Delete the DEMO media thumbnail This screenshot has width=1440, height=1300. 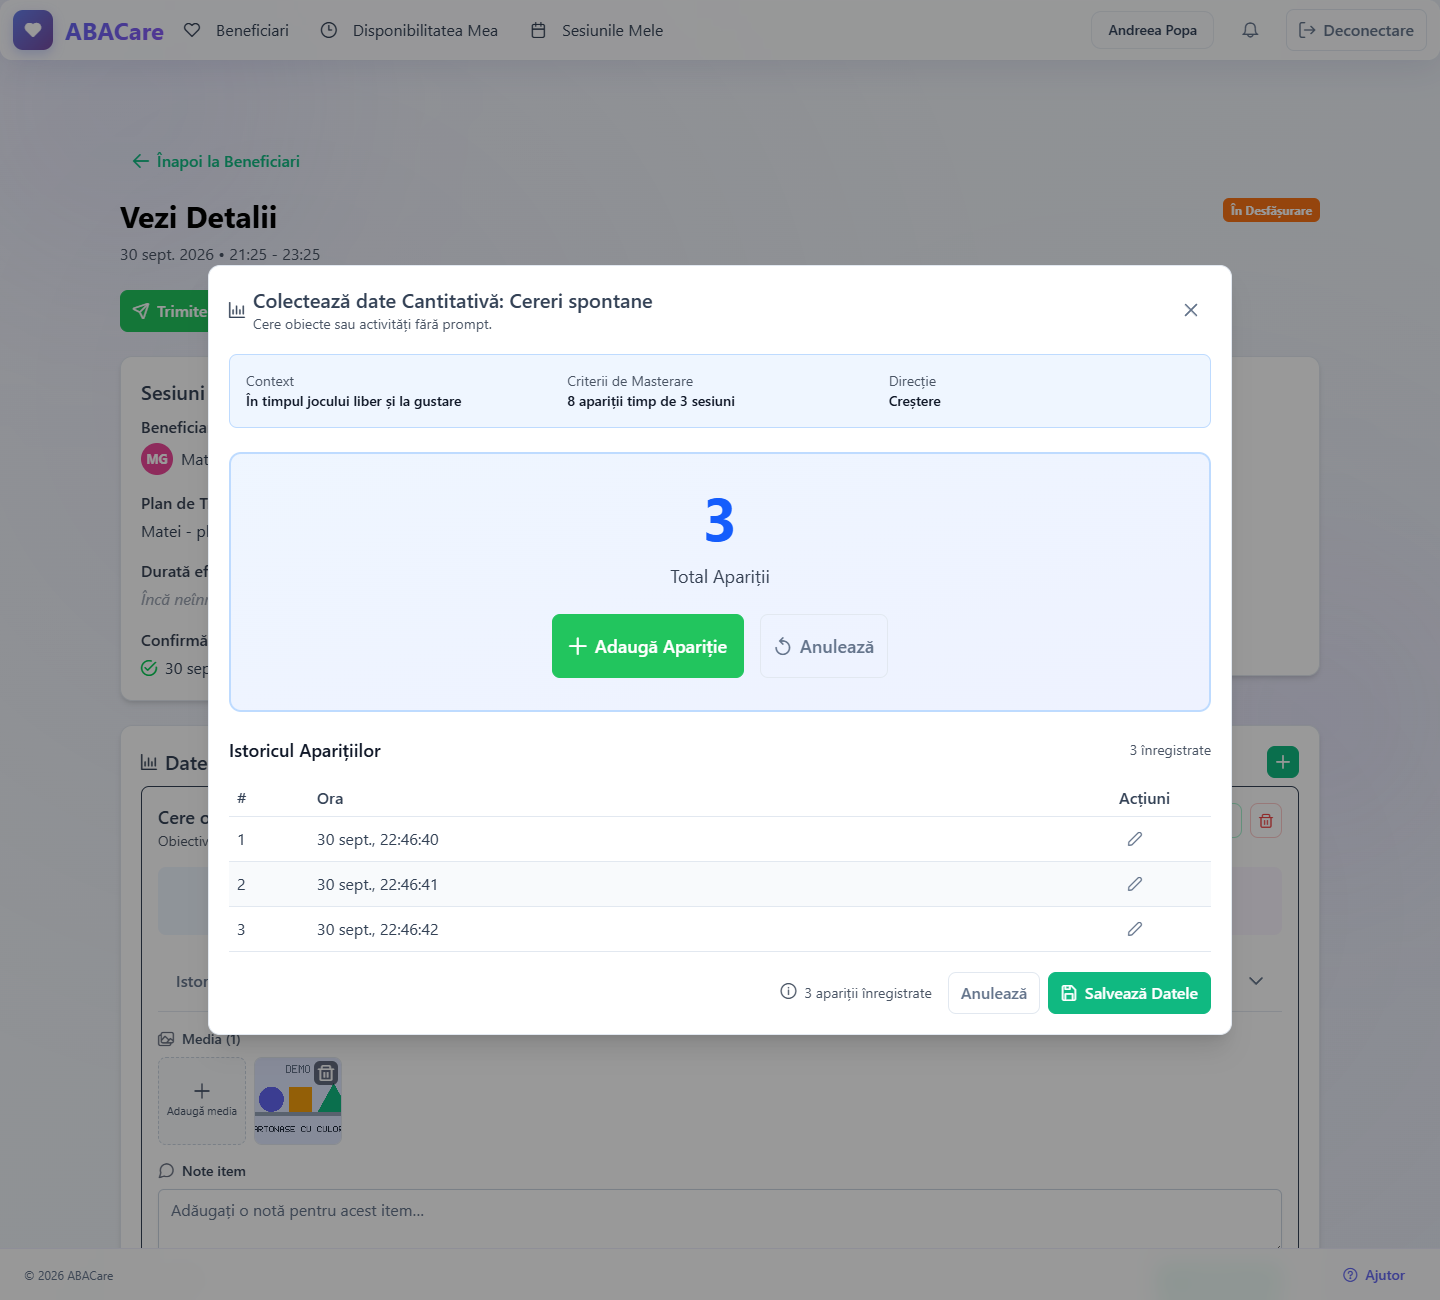pyautogui.click(x=326, y=1073)
